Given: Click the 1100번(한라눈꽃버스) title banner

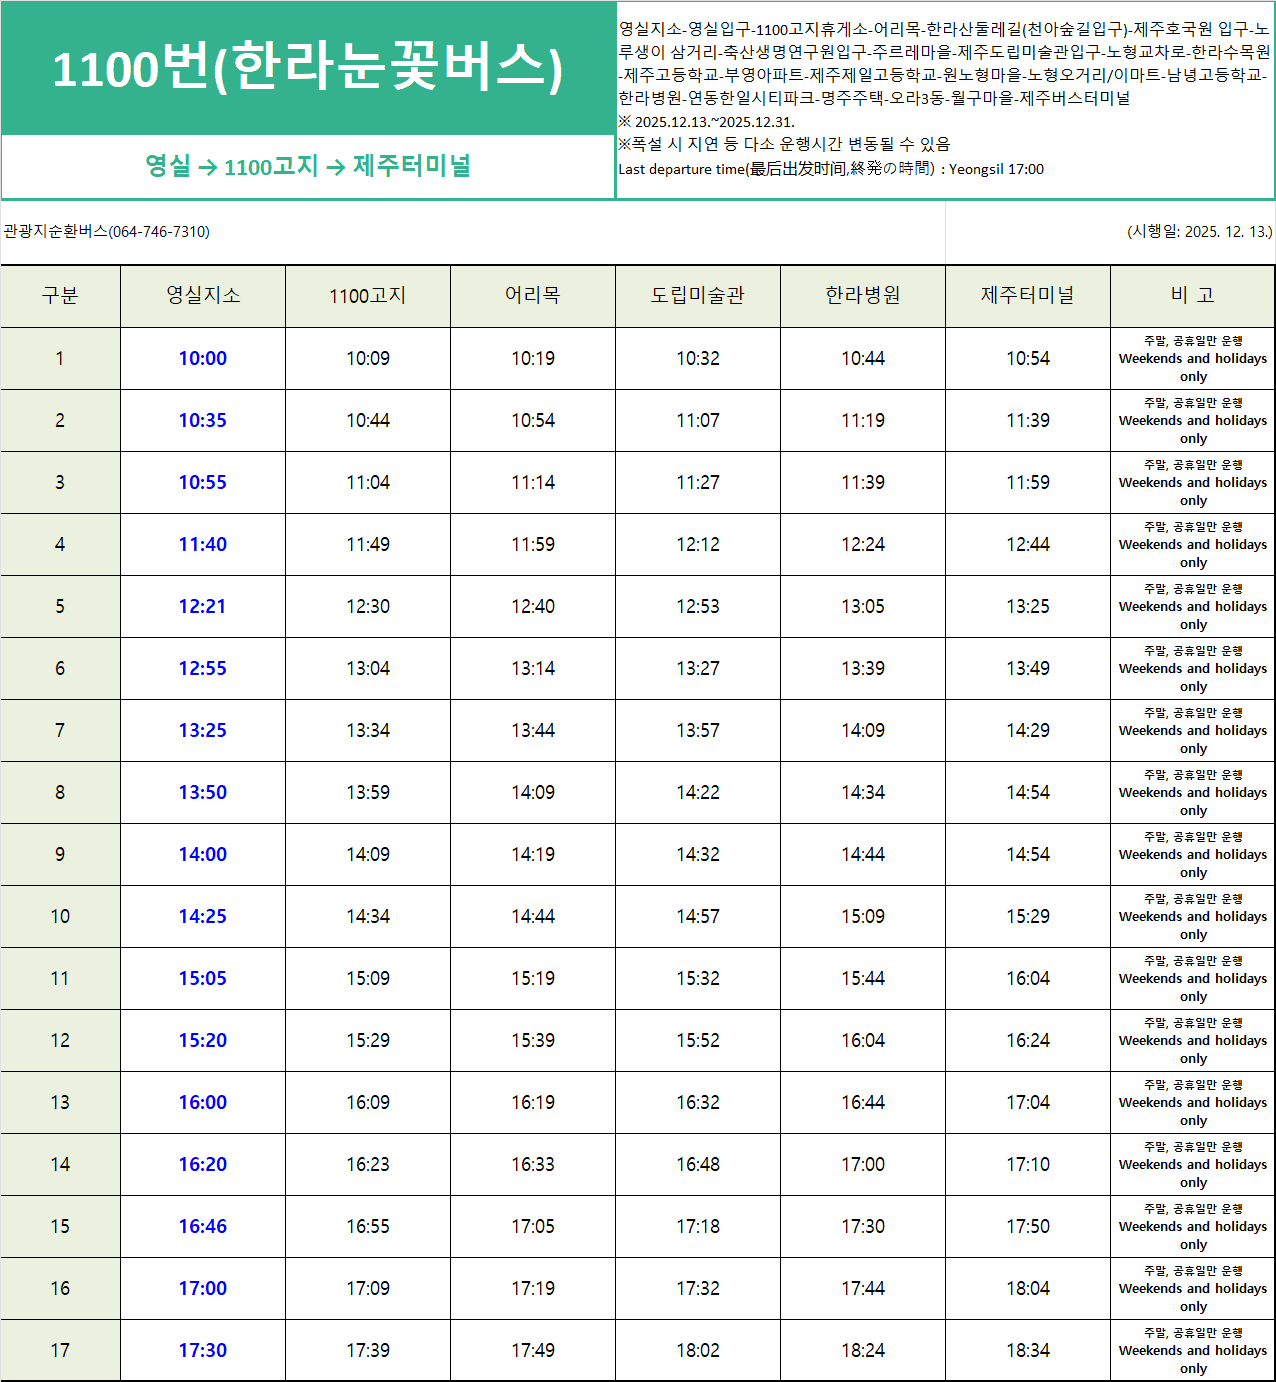Looking at the screenshot, I should [x=310, y=68].
